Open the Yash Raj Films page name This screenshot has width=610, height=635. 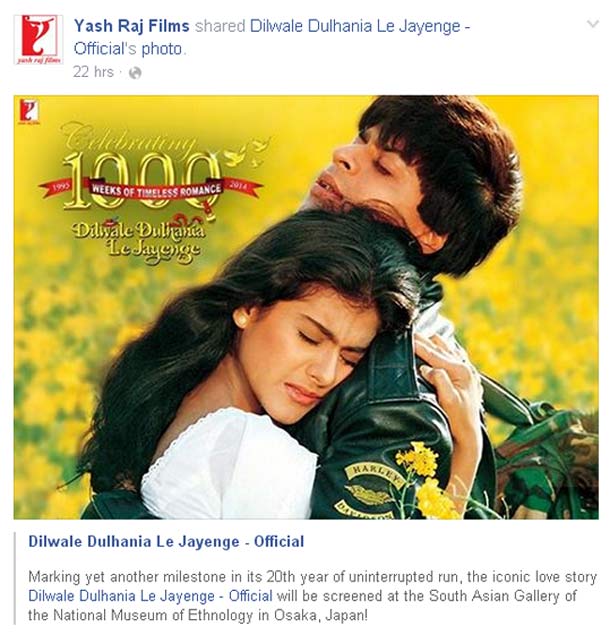point(132,26)
